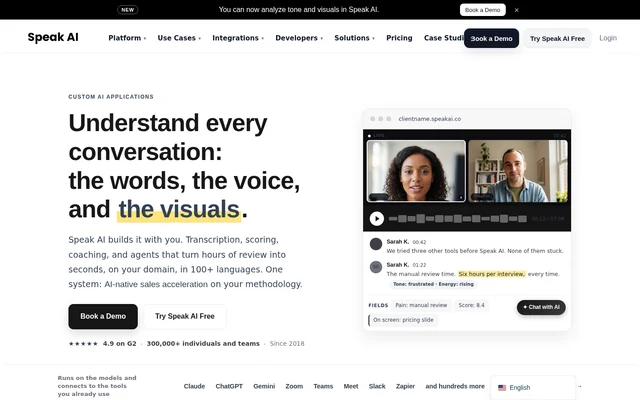Viewport: 640px width, 400px height.
Task: Click hero Try Speak AI Free button
Action: coord(184,316)
